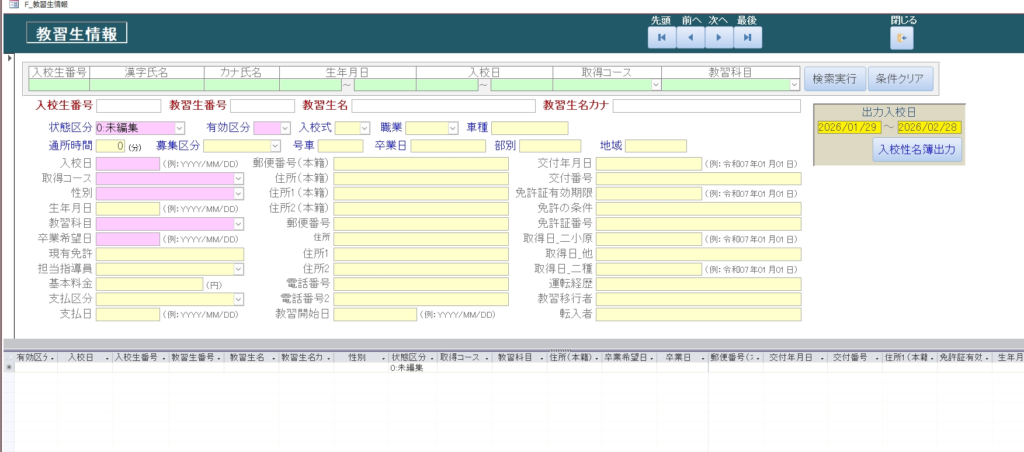Expand 募集区分 dropdown
The image size is (1024, 452).
[x=275, y=146]
